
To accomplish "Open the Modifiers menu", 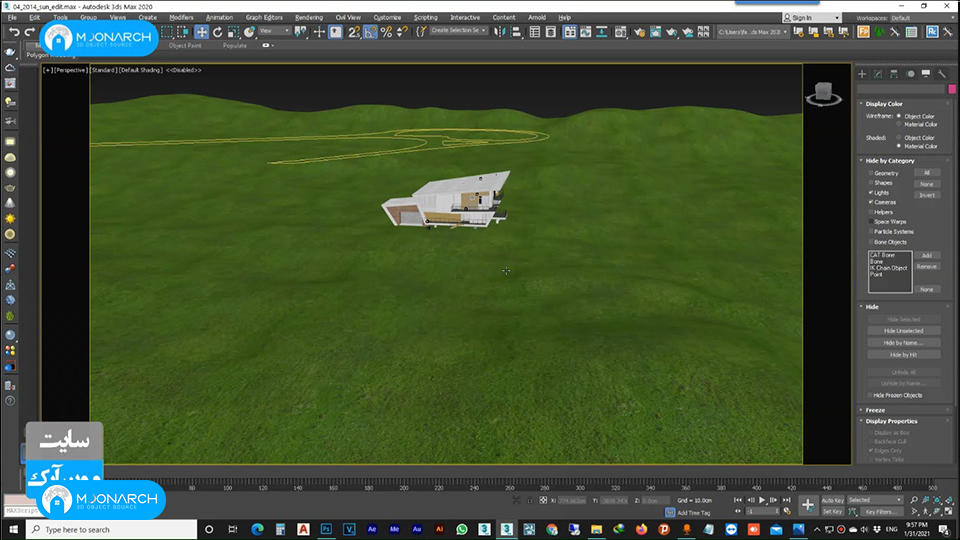I will 181,18.
